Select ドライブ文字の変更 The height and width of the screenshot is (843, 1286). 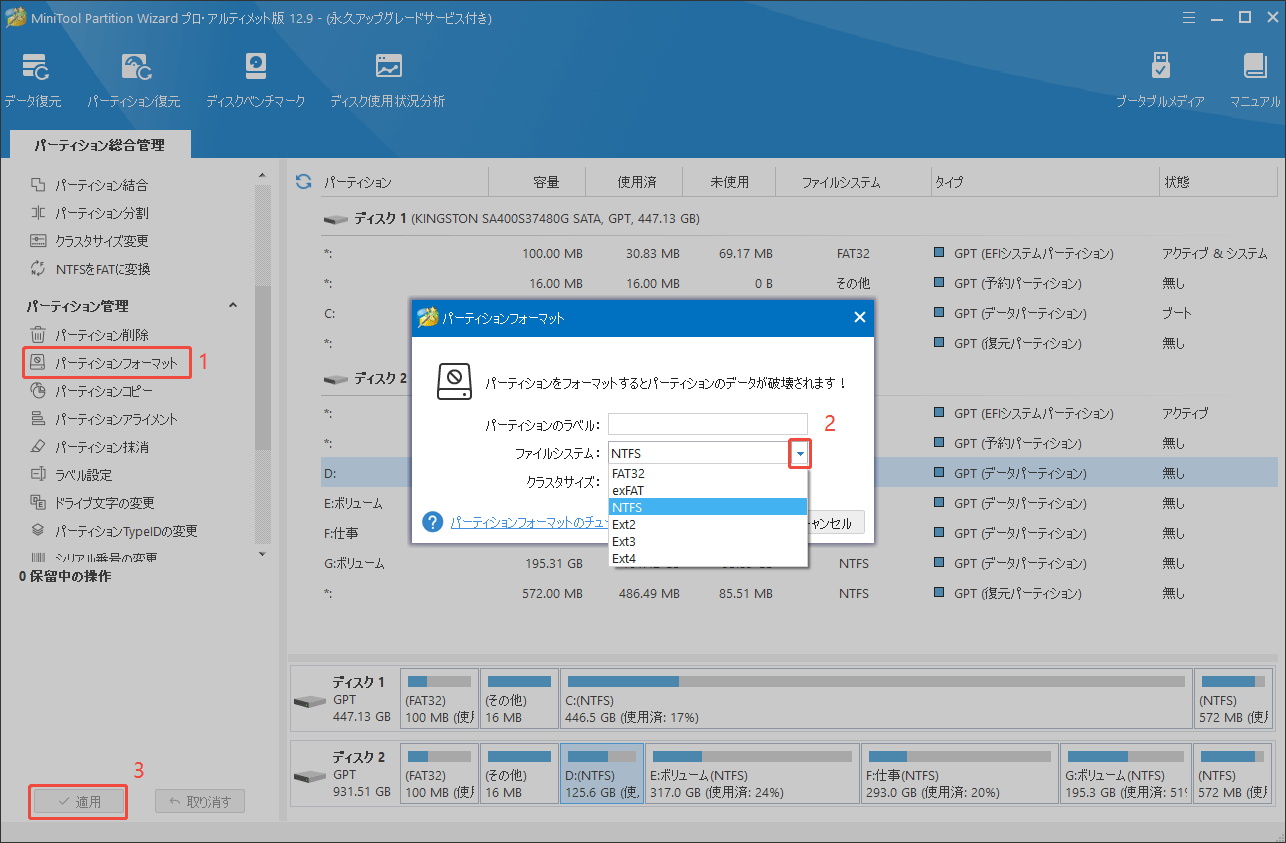[x=104, y=503]
